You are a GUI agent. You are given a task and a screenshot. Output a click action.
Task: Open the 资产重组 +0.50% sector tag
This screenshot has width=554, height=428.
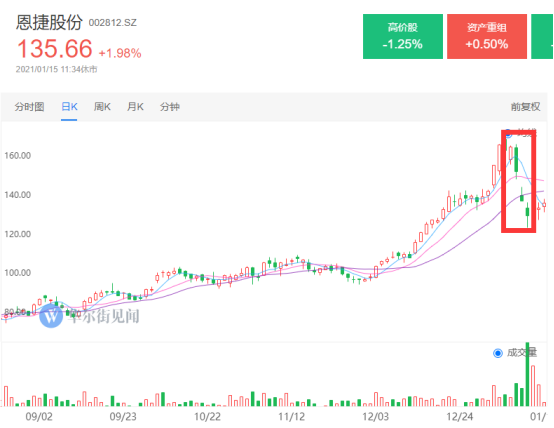pyautogui.click(x=487, y=36)
